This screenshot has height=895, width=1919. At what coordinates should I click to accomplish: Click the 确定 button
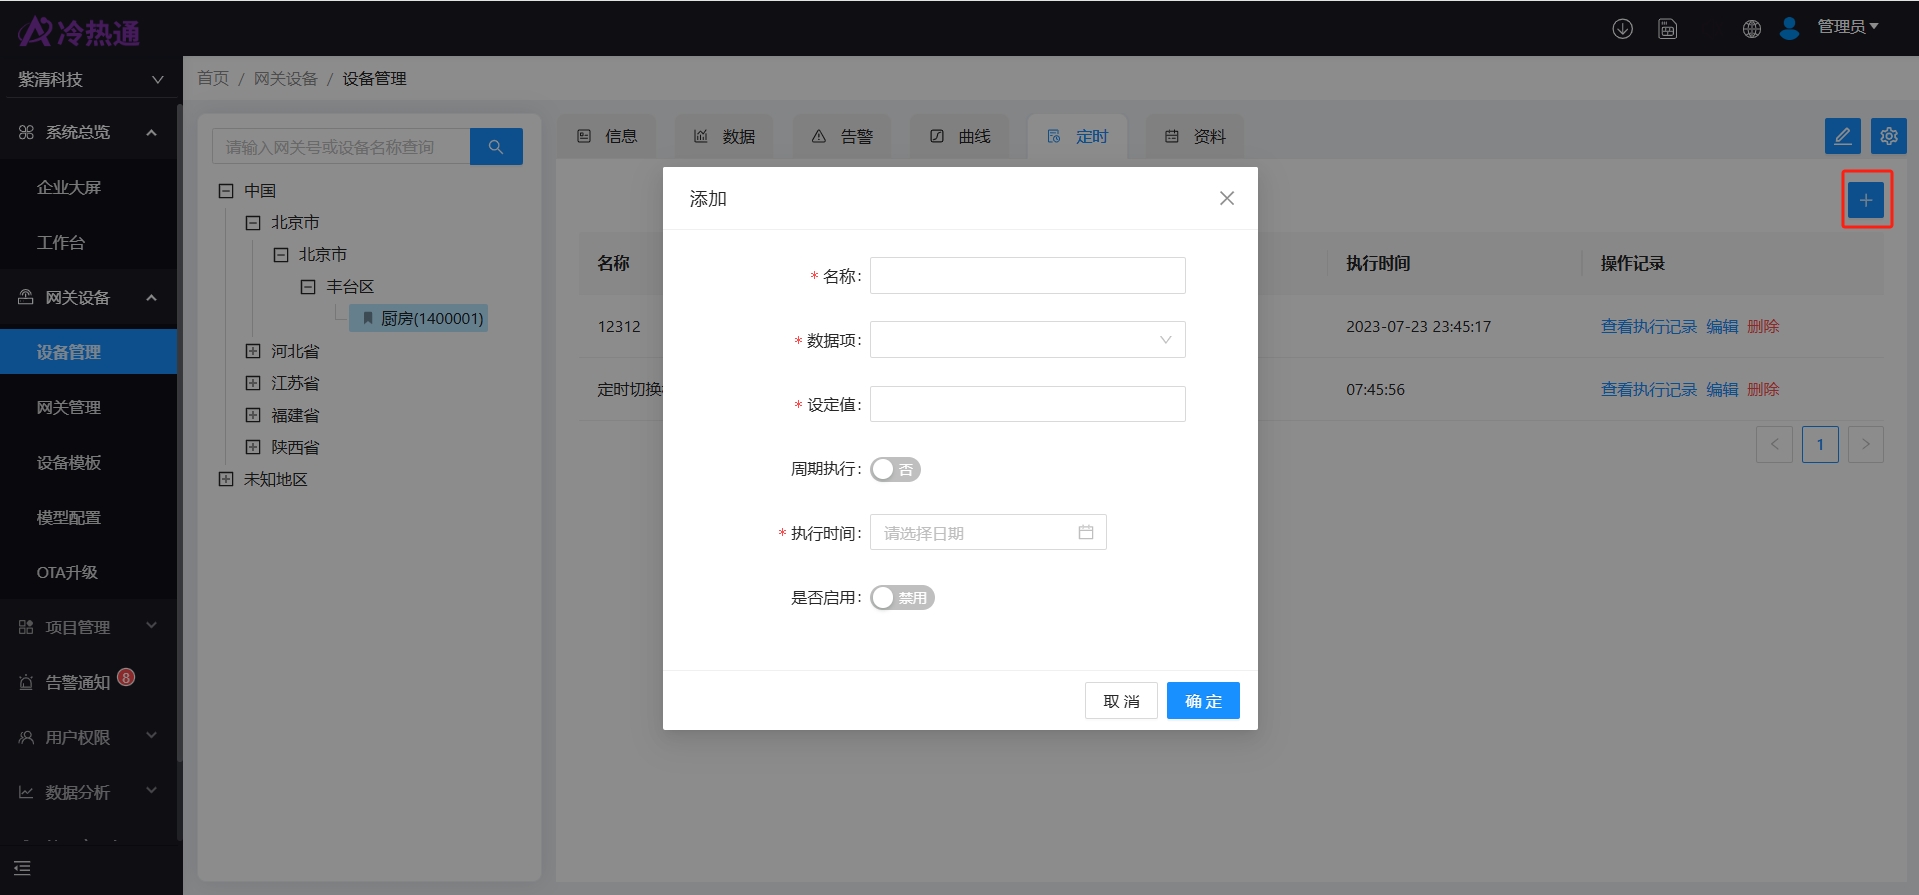click(x=1203, y=701)
